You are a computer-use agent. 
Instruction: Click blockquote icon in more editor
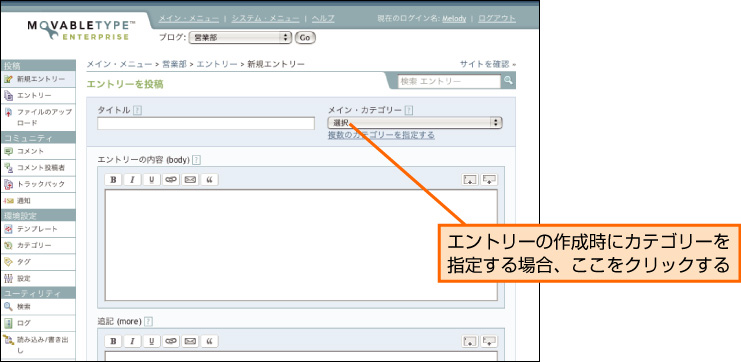point(209,341)
